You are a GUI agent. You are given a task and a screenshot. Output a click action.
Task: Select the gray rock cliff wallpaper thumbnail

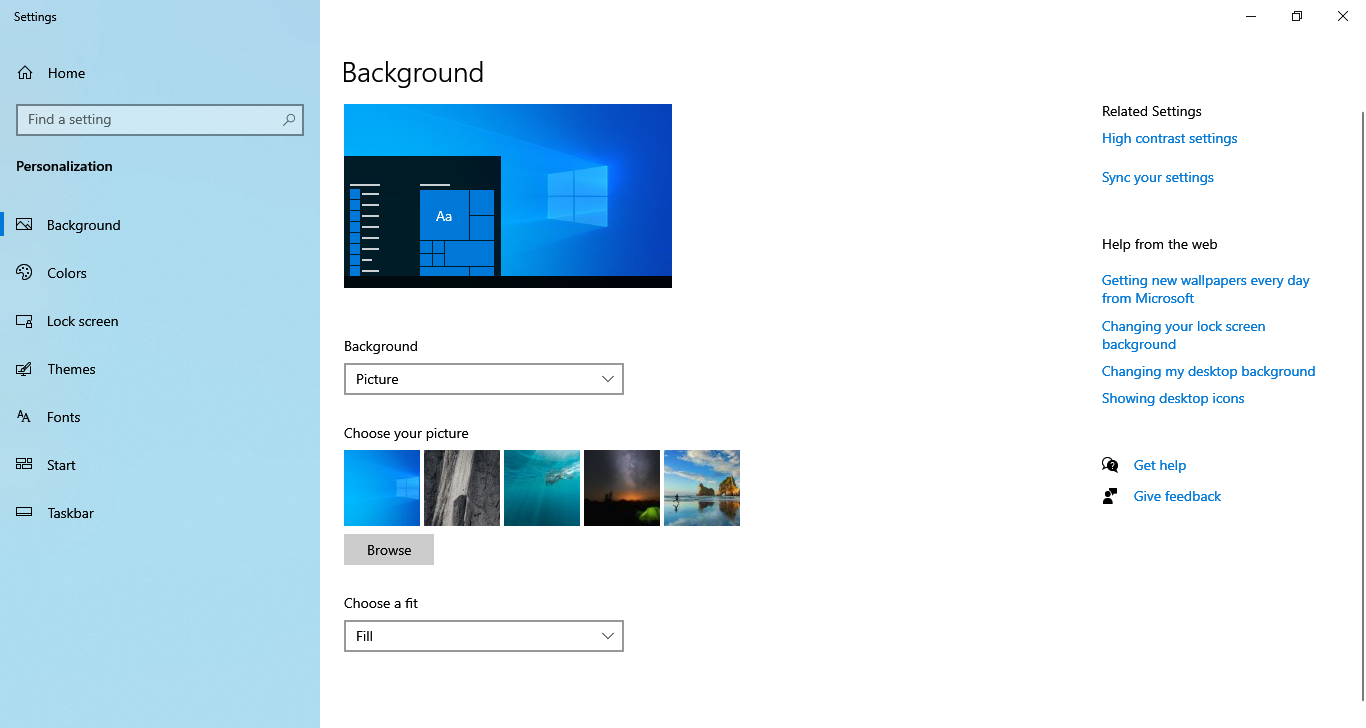pyautogui.click(x=462, y=488)
